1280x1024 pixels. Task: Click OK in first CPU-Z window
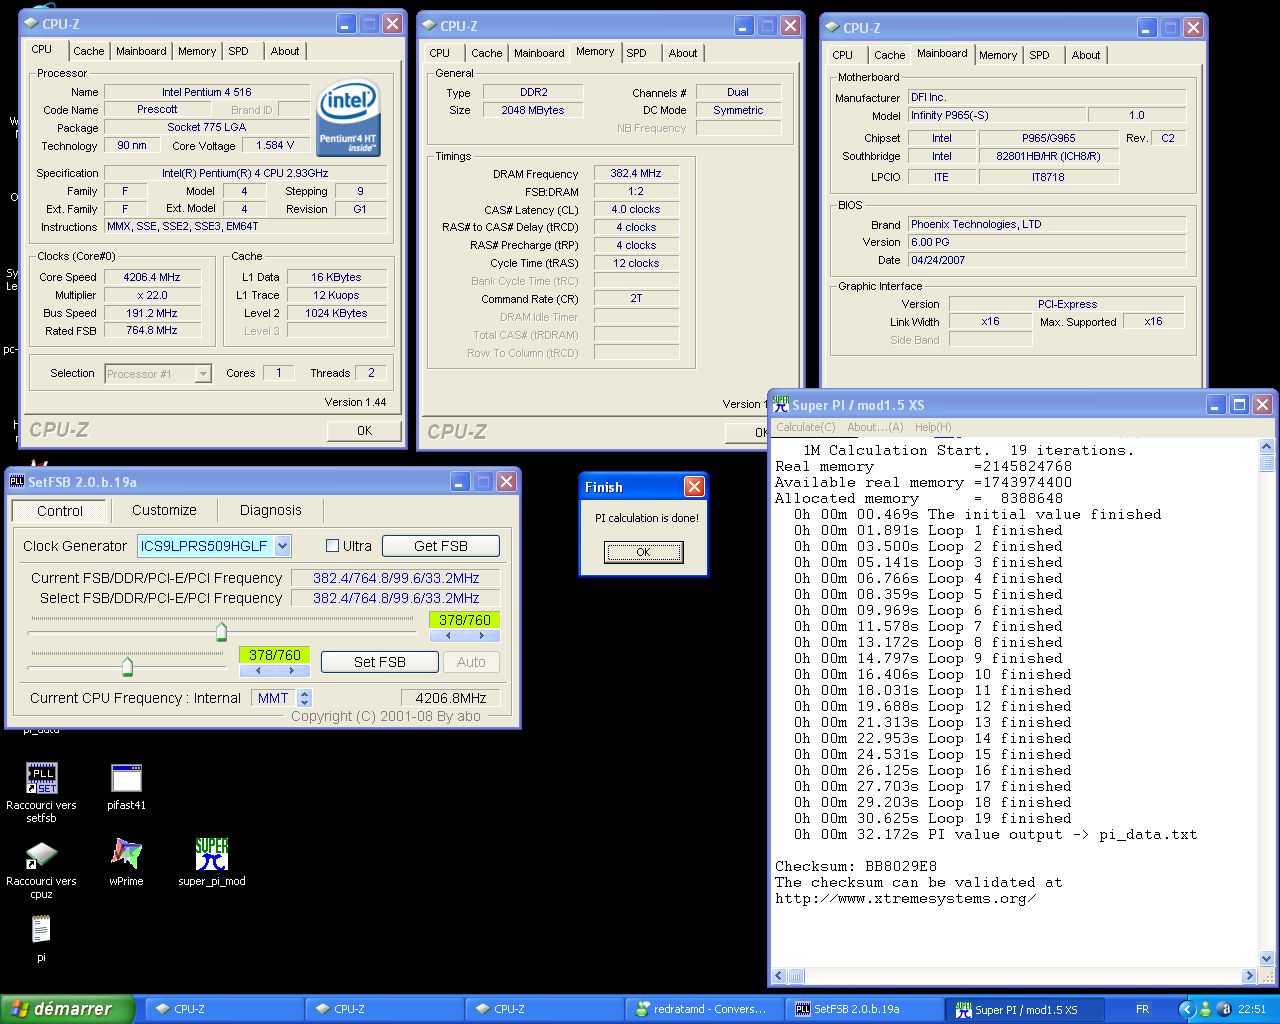[x=364, y=431]
